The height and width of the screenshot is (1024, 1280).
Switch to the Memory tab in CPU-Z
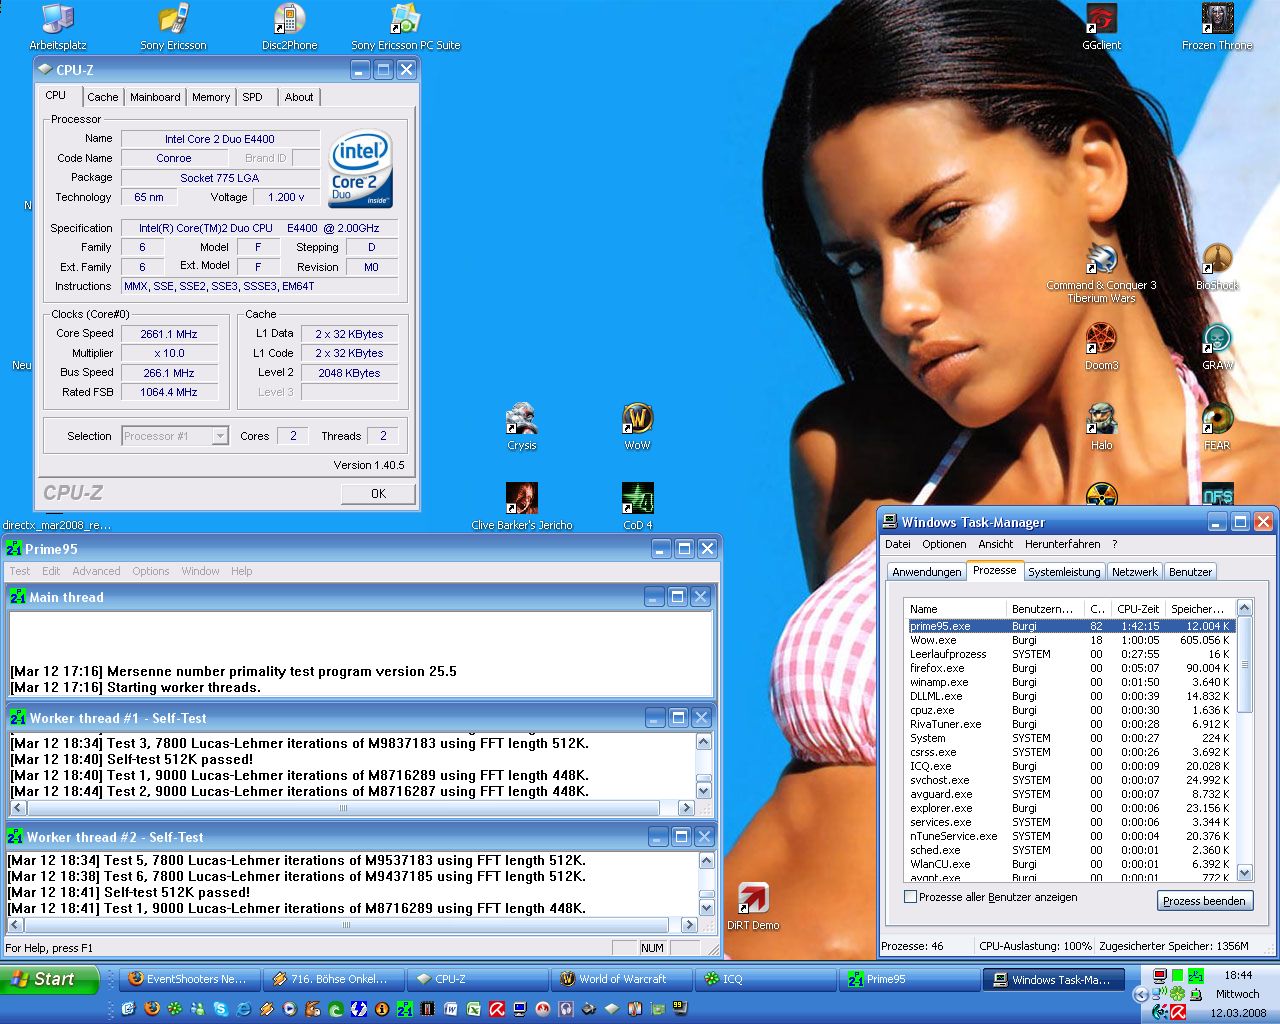tap(211, 97)
